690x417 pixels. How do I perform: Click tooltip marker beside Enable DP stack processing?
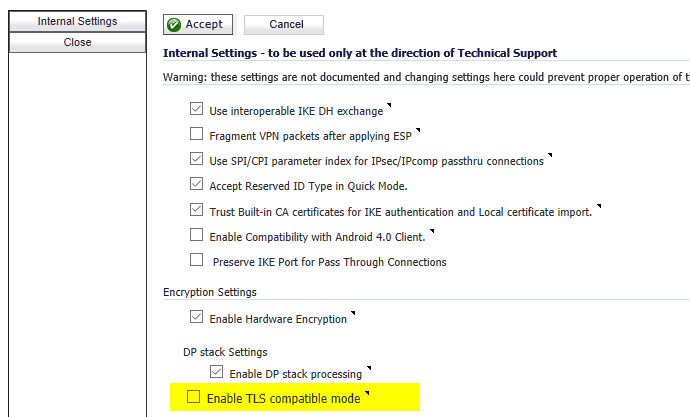pos(369,368)
